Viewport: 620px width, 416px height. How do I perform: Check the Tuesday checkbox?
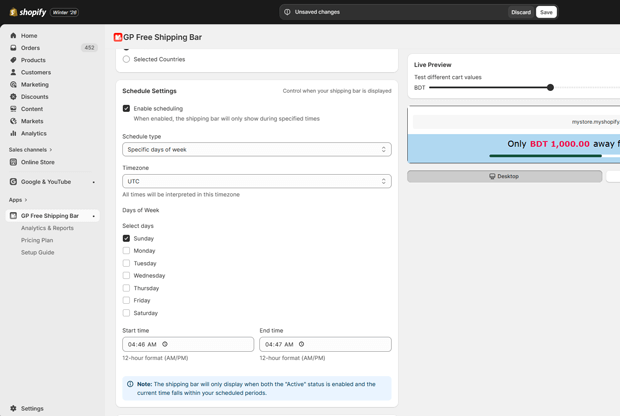coord(126,263)
